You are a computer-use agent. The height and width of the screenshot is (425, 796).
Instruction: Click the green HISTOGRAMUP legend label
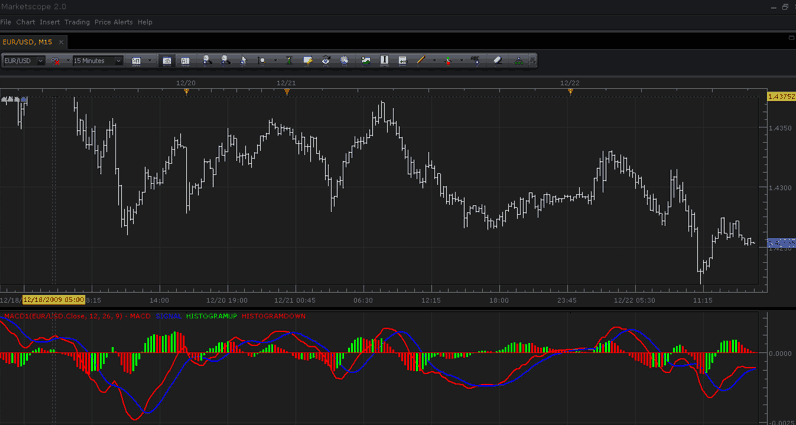tap(211, 316)
